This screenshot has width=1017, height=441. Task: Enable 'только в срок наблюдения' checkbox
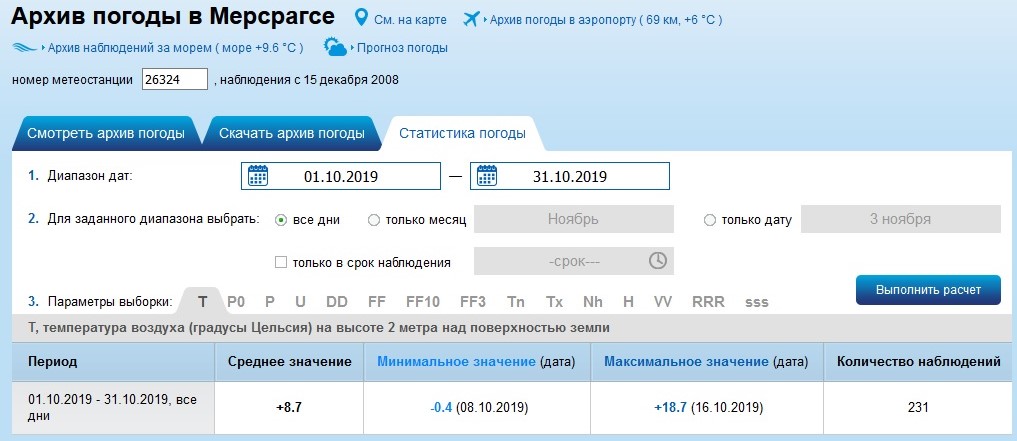tap(281, 262)
